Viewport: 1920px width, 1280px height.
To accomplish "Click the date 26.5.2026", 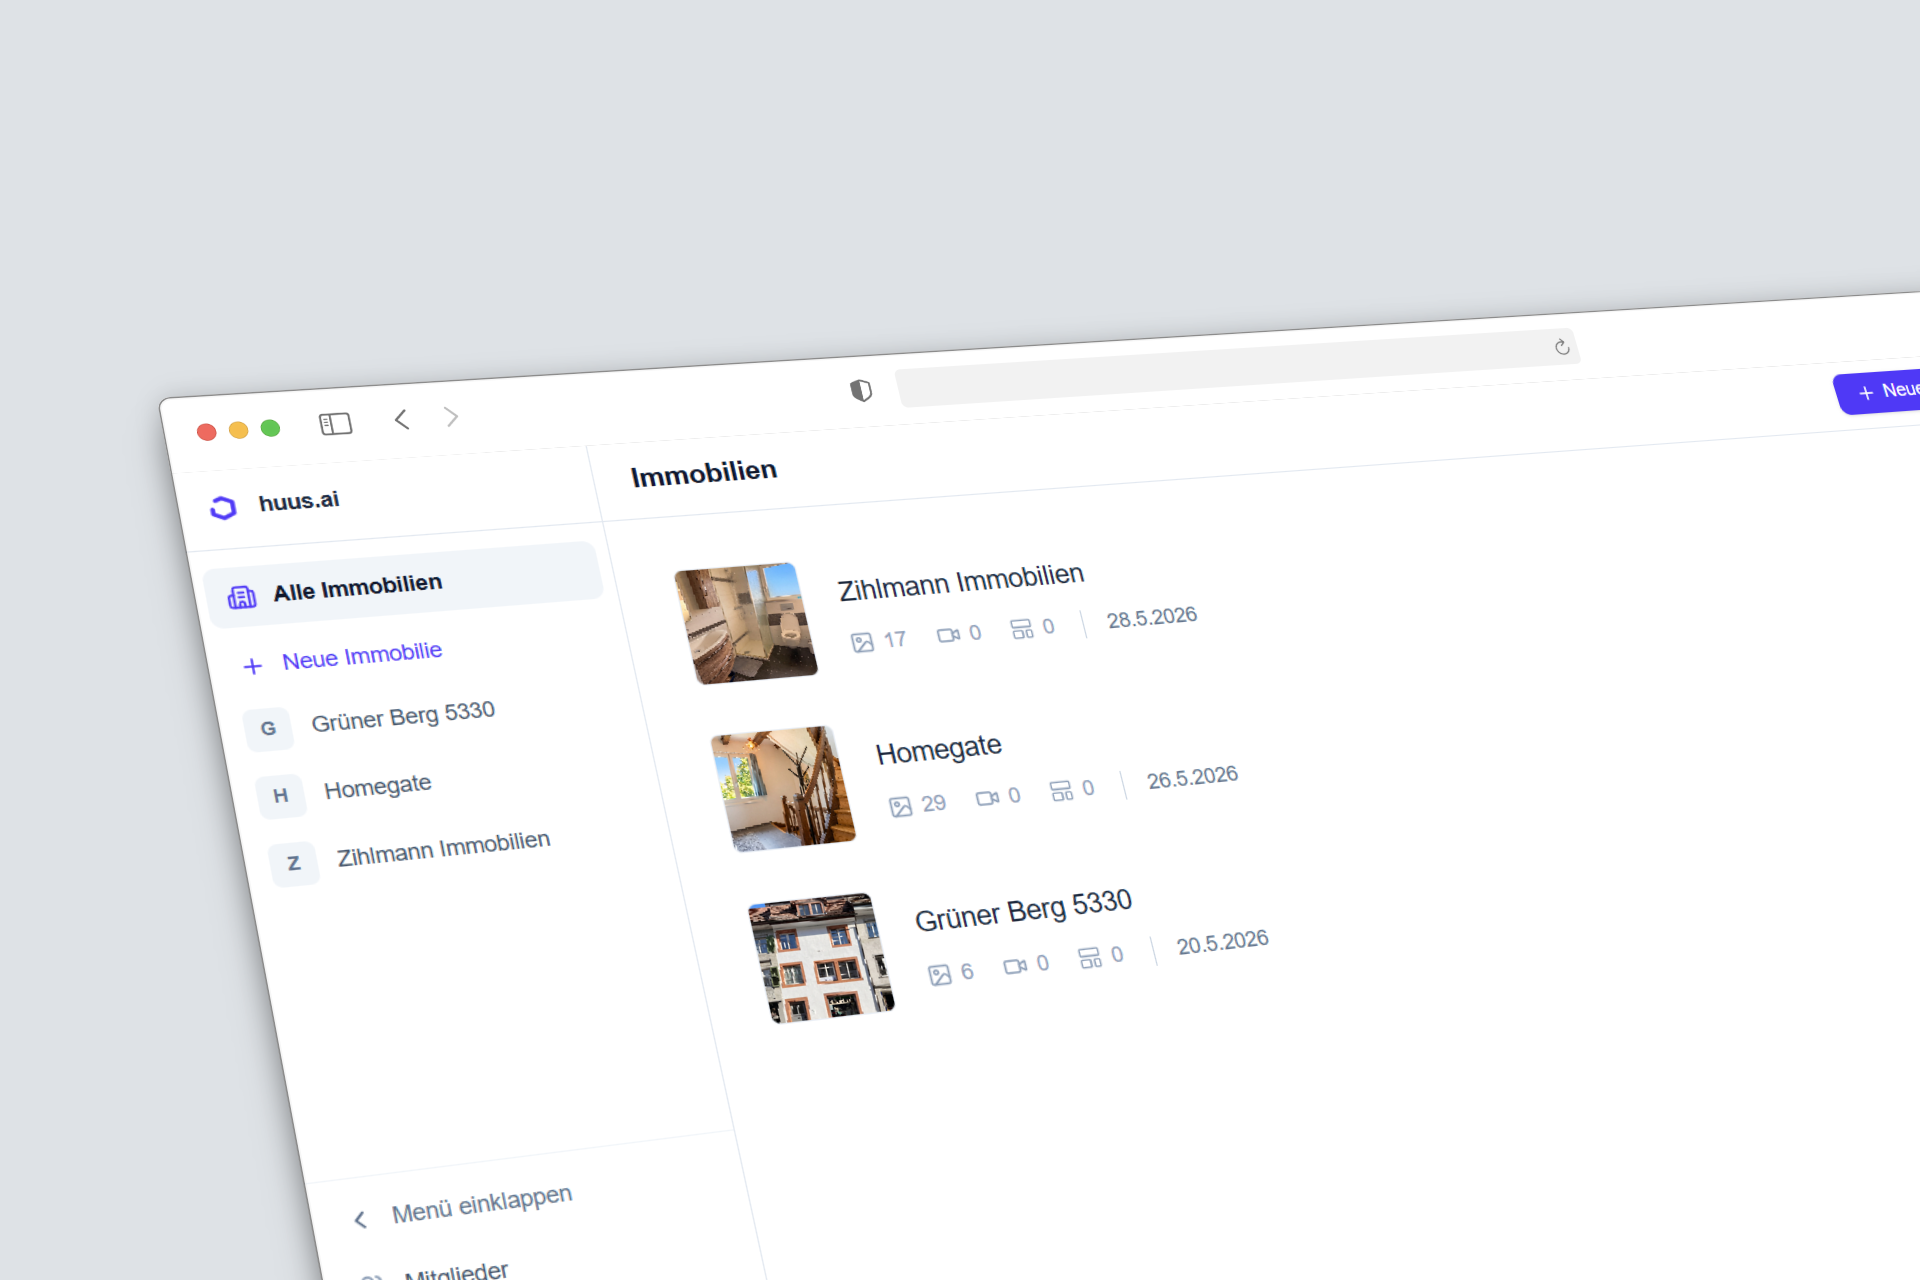I will click(1192, 778).
